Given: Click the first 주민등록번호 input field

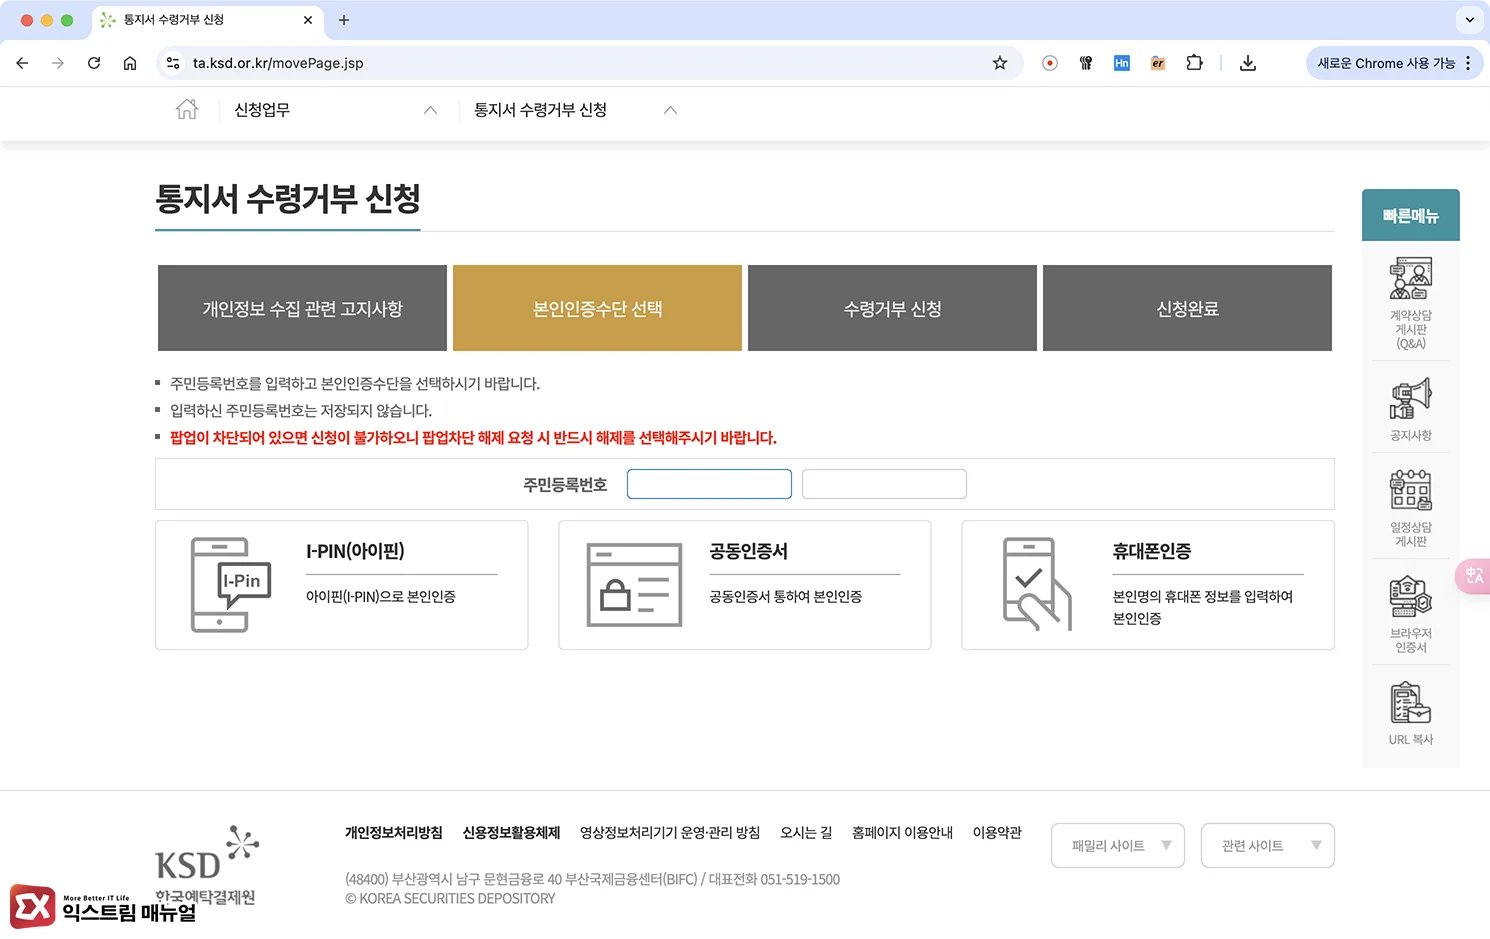Looking at the screenshot, I should [709, 483].
